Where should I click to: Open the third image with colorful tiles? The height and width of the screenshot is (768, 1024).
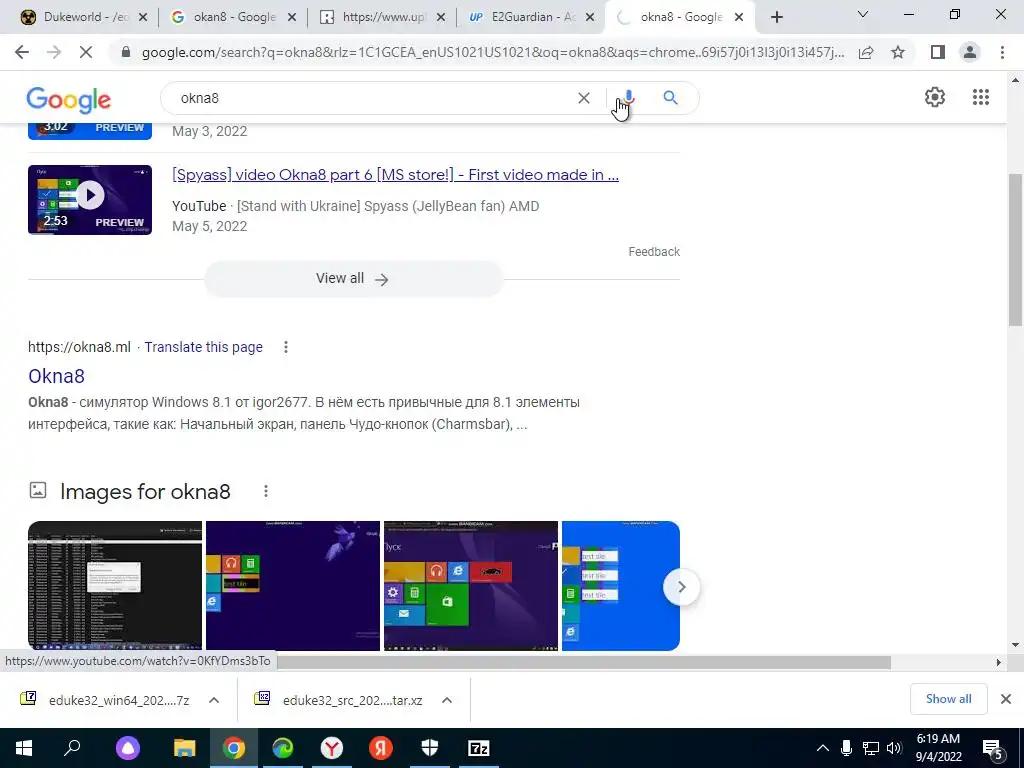click(x=471, y=586)
